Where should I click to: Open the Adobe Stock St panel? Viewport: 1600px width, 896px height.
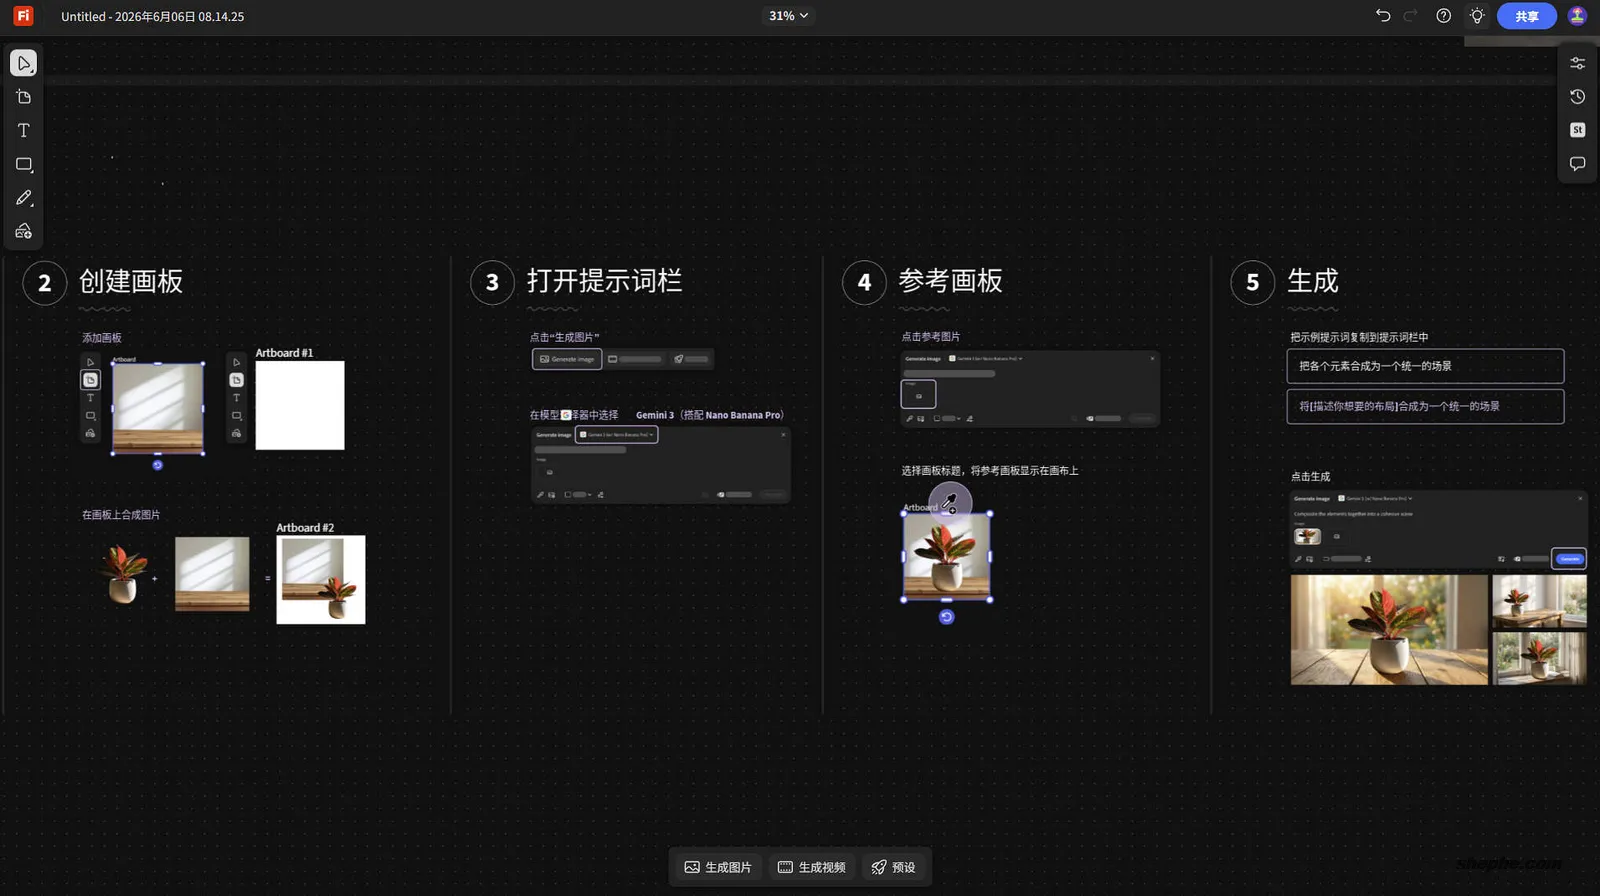tap(1577, 130)
